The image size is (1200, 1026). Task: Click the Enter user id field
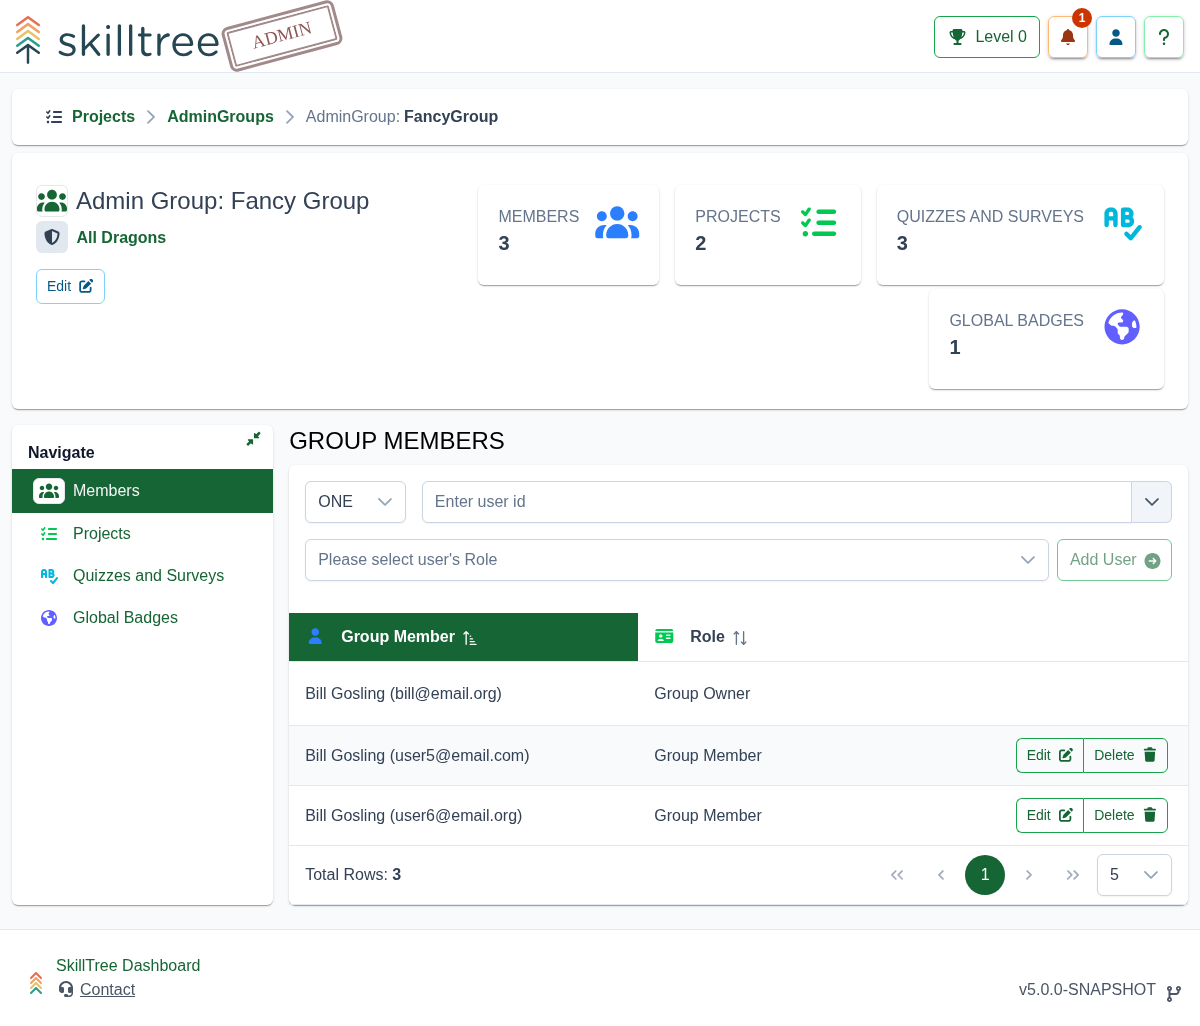pos(777,502)
